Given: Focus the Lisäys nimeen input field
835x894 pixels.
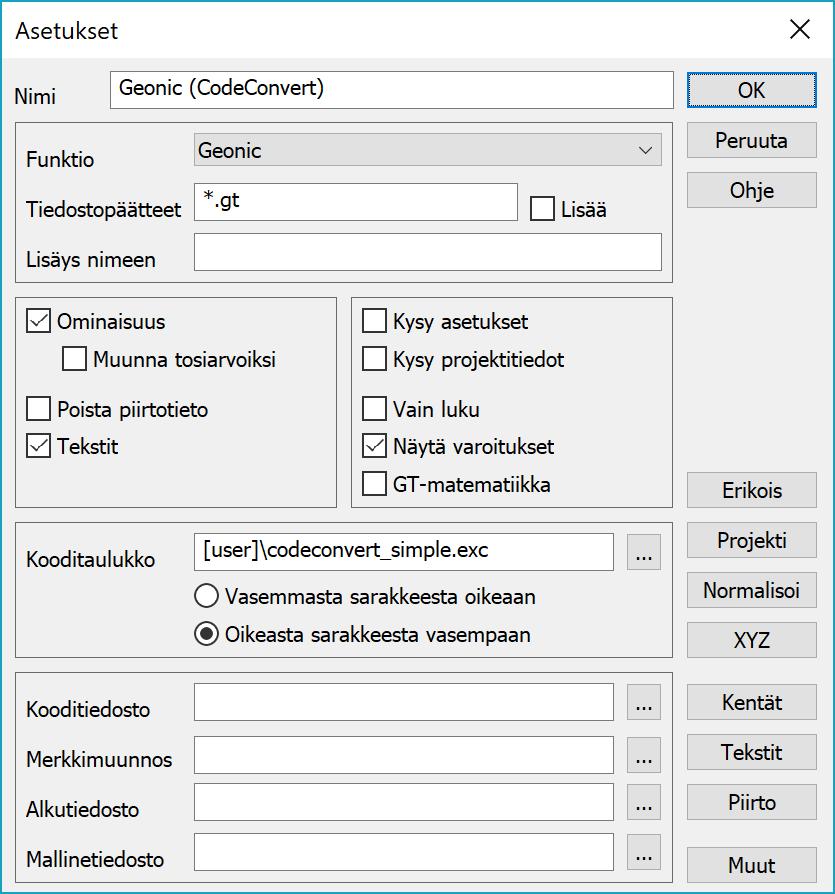Looking at the screenshot, I should tap(427, 252).
